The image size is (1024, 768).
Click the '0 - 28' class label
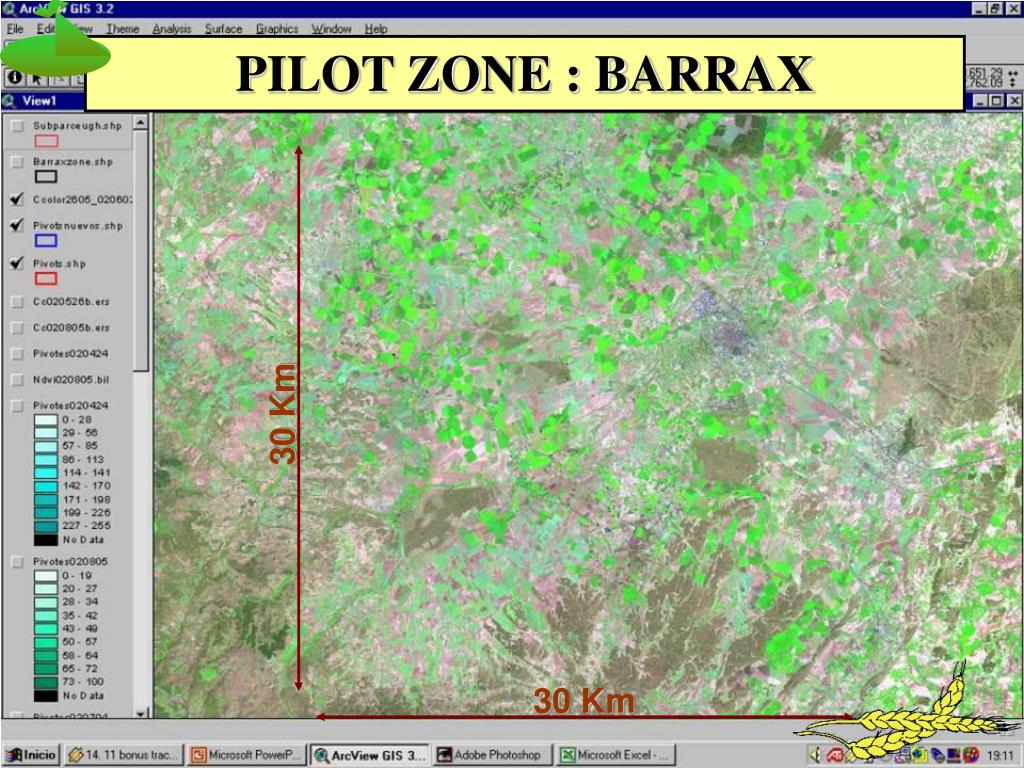pyautogui.click(x=77, y=420)
